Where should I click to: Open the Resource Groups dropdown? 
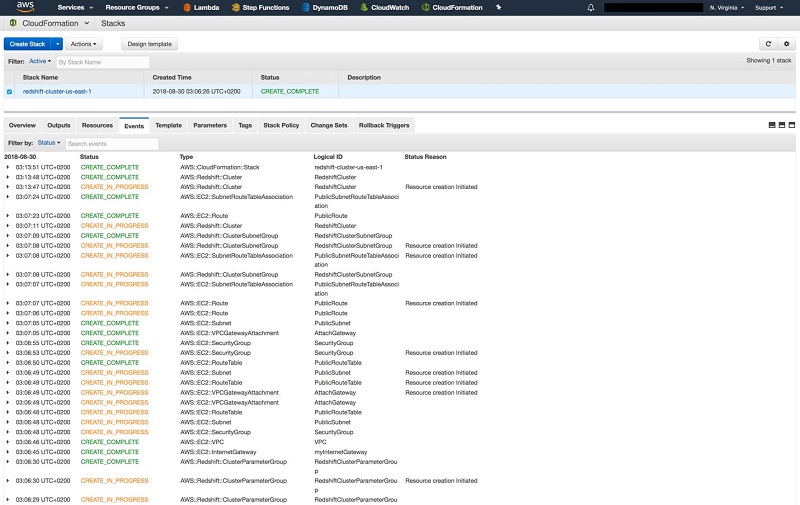pos(137,8)
